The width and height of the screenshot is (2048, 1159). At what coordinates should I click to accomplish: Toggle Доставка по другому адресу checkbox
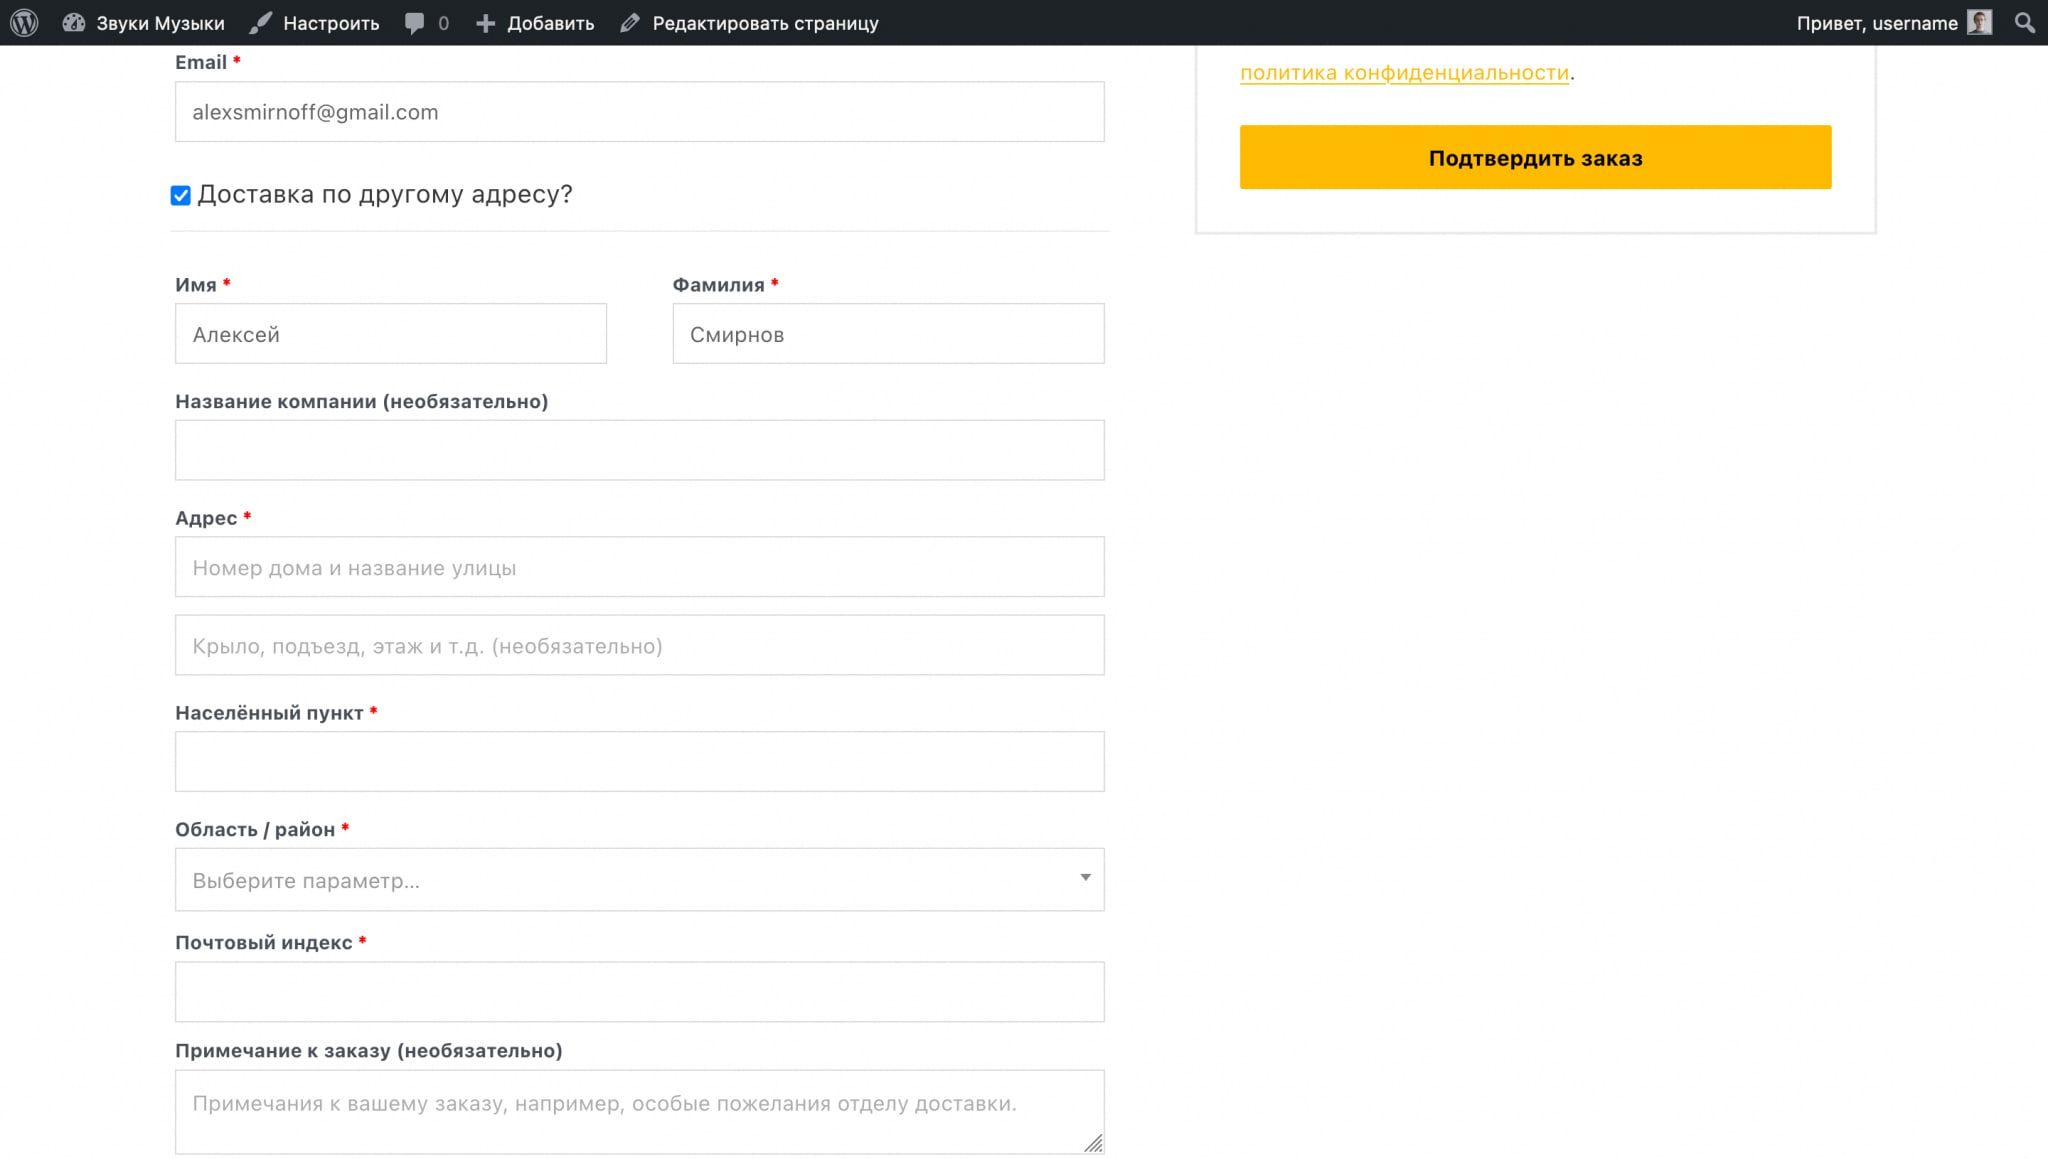[181, 195]
